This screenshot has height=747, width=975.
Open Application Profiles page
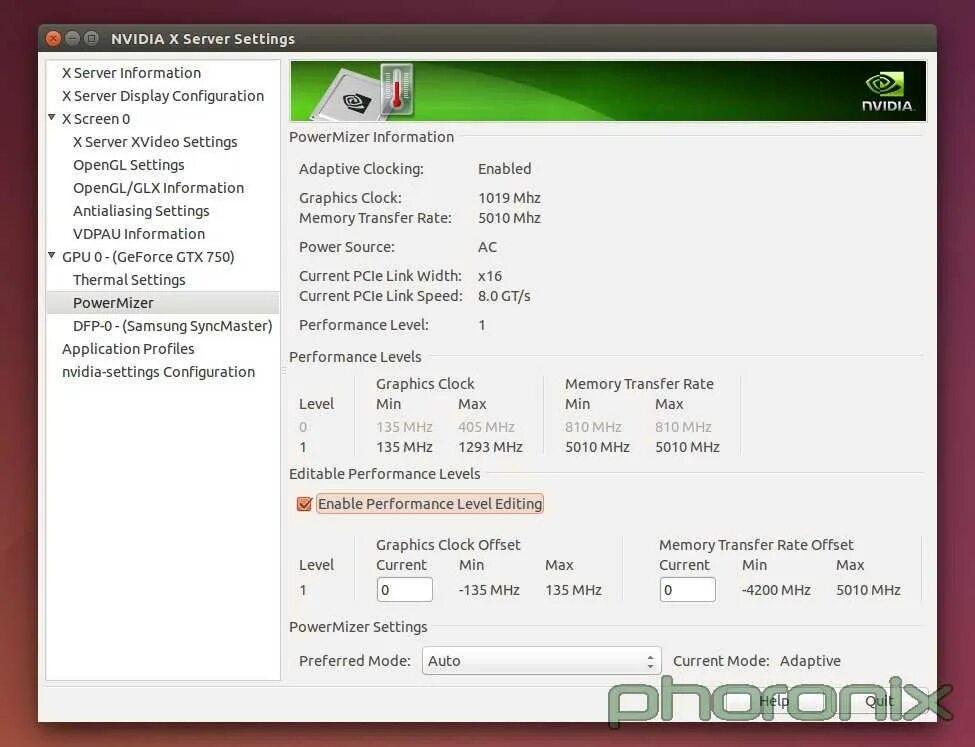(x=128, y=349)
